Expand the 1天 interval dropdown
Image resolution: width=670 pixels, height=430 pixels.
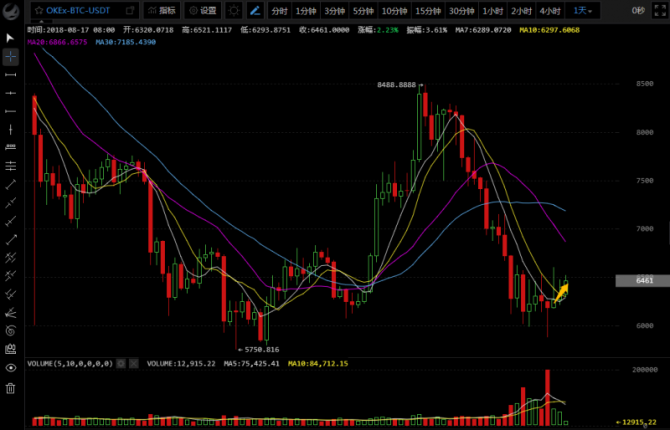pos(582,11)
